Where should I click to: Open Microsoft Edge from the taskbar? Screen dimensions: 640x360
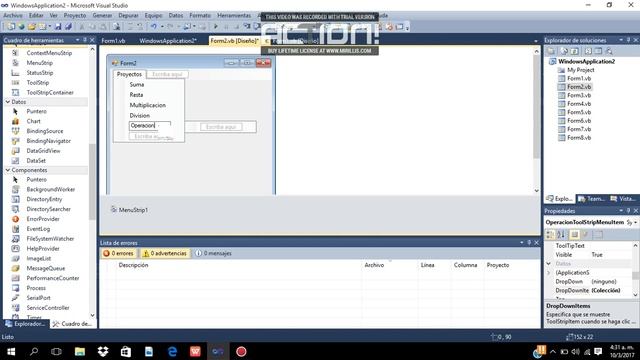point(172,351)
